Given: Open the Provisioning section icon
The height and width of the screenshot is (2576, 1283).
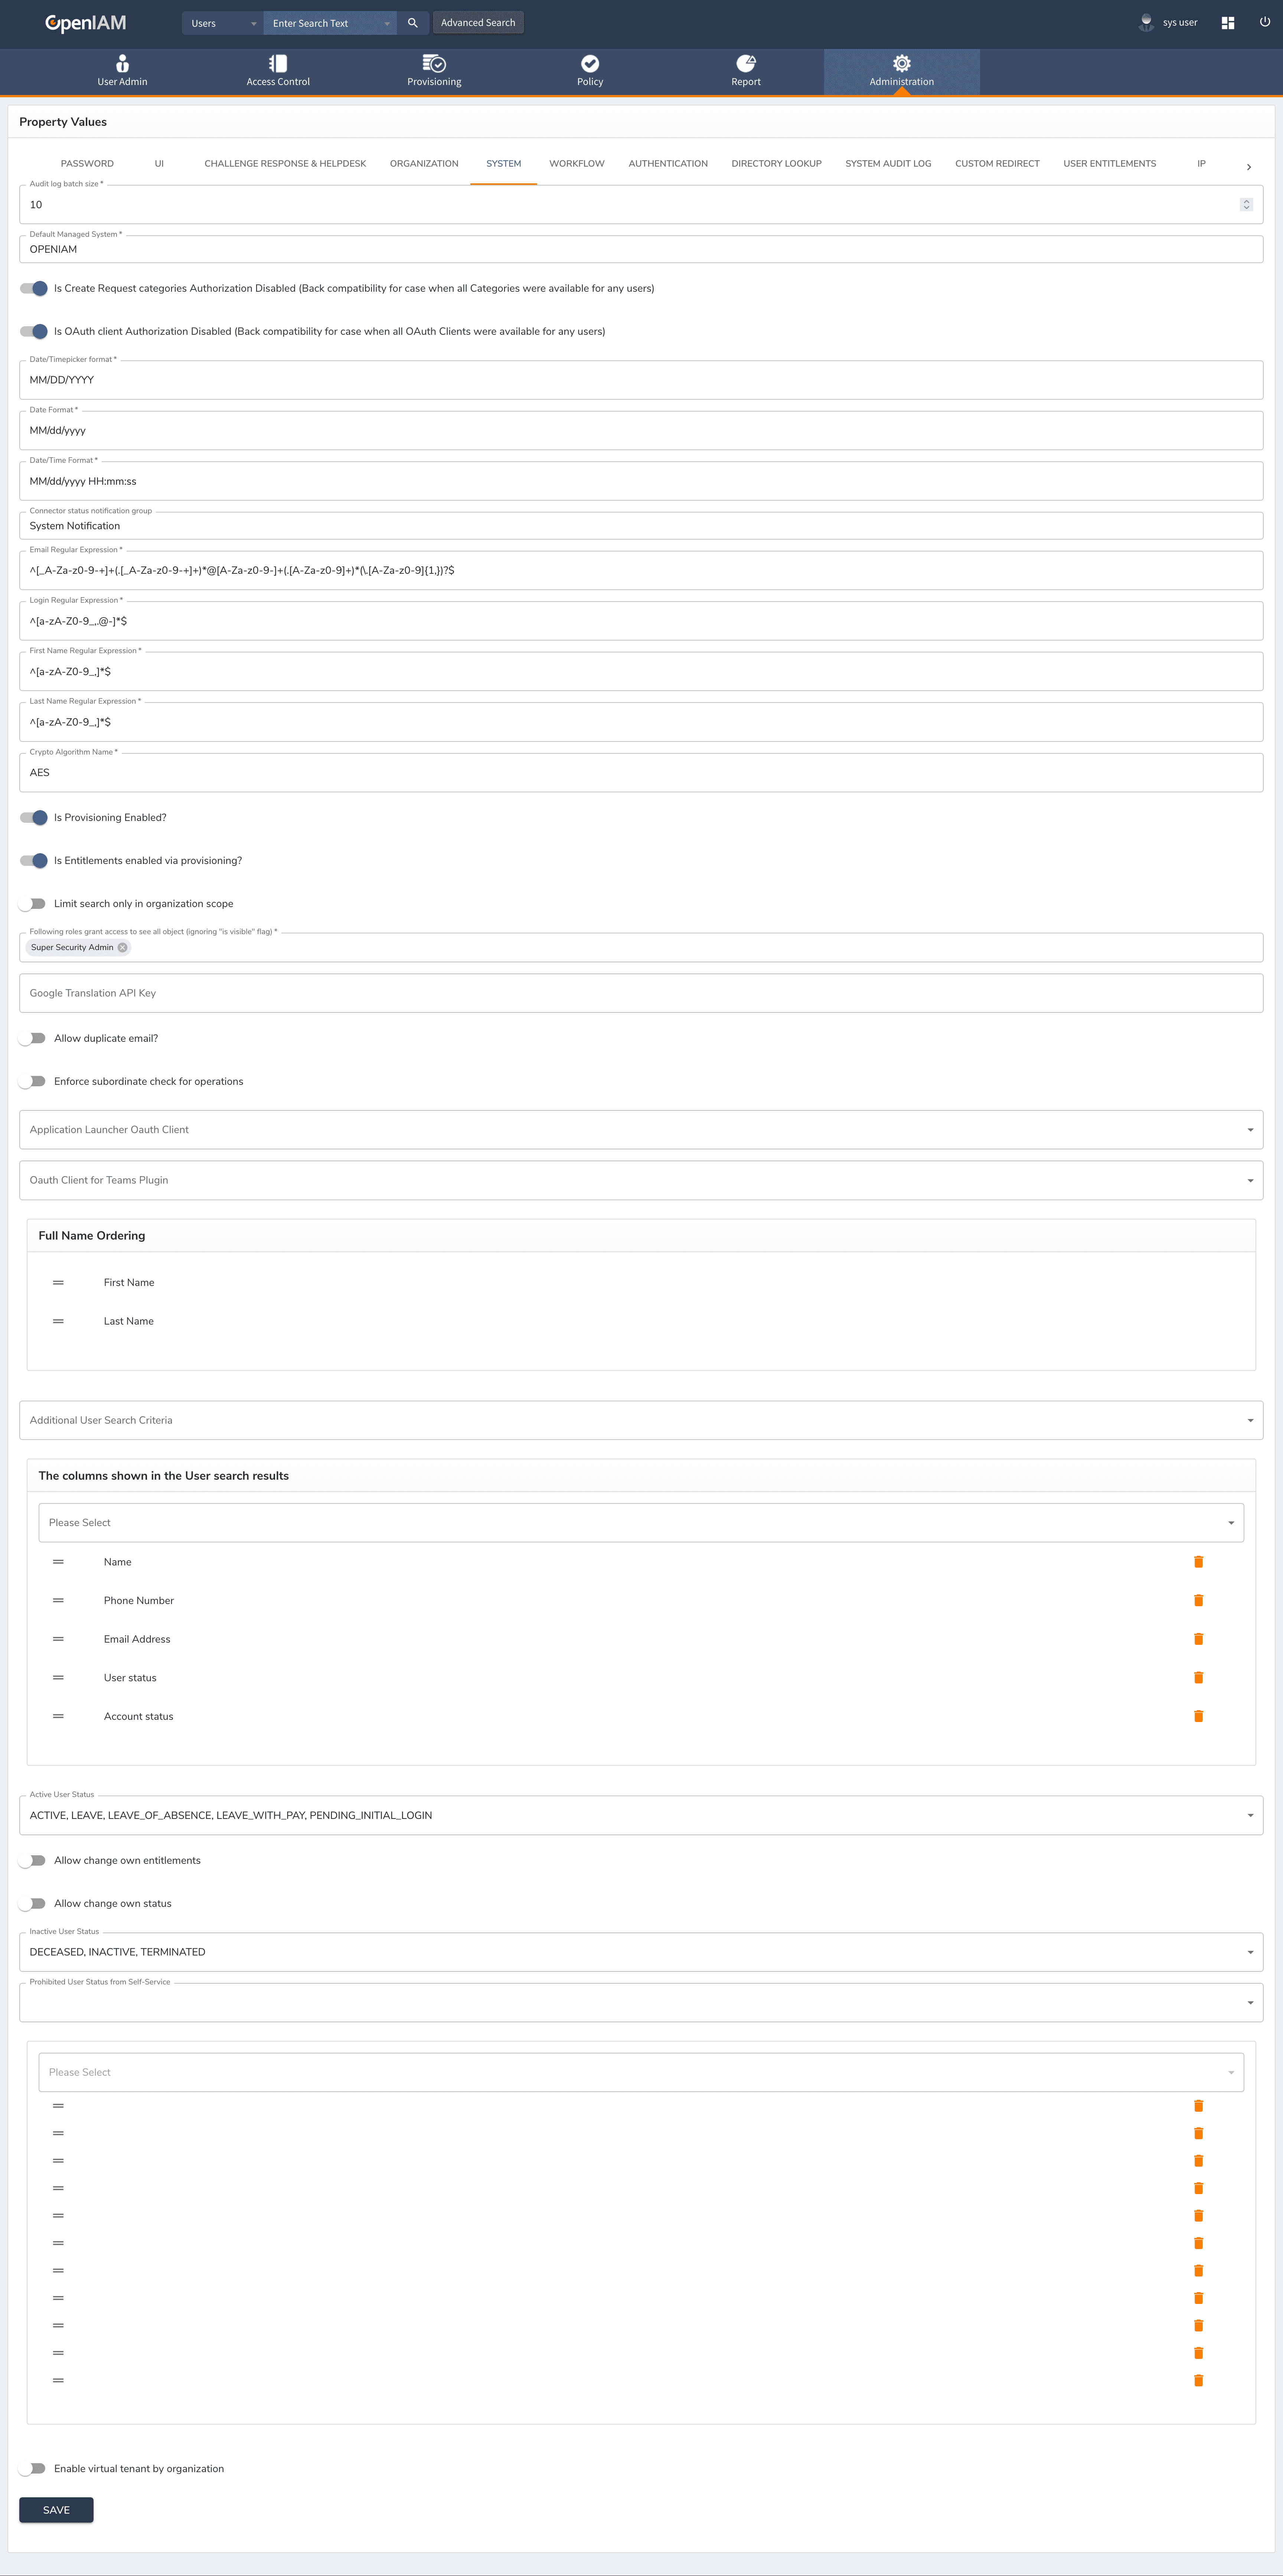Looking at the screenshot, I should (434, 64).
